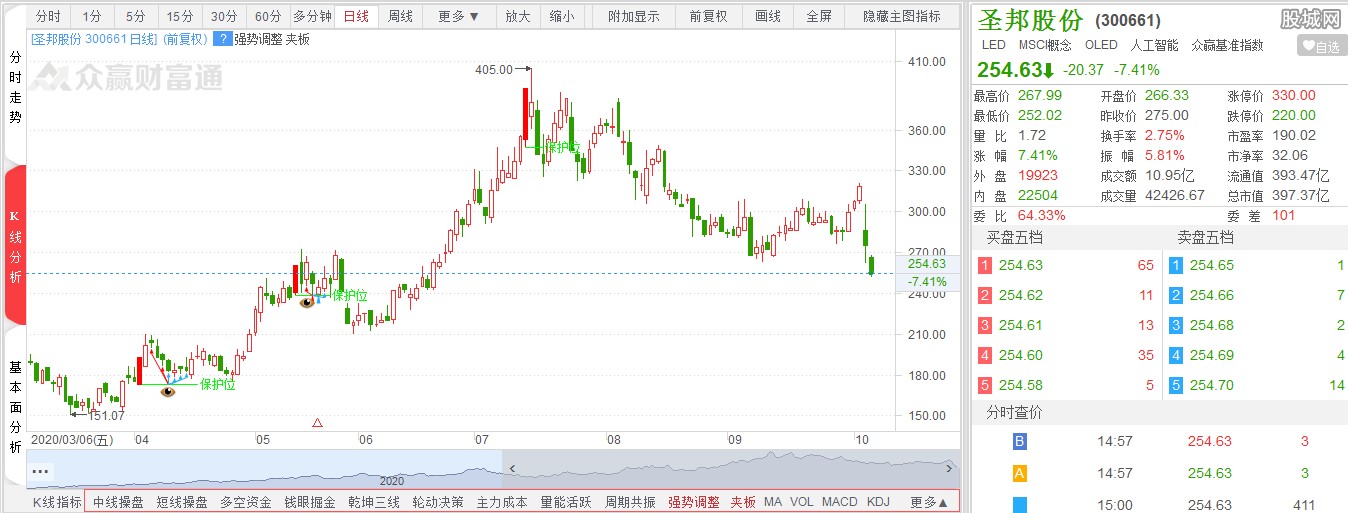Image resolution: width=1348 pixels, height=513 pixels.
Task: Switch to 周线 weekly chart
Action: (x=400, y=16)
